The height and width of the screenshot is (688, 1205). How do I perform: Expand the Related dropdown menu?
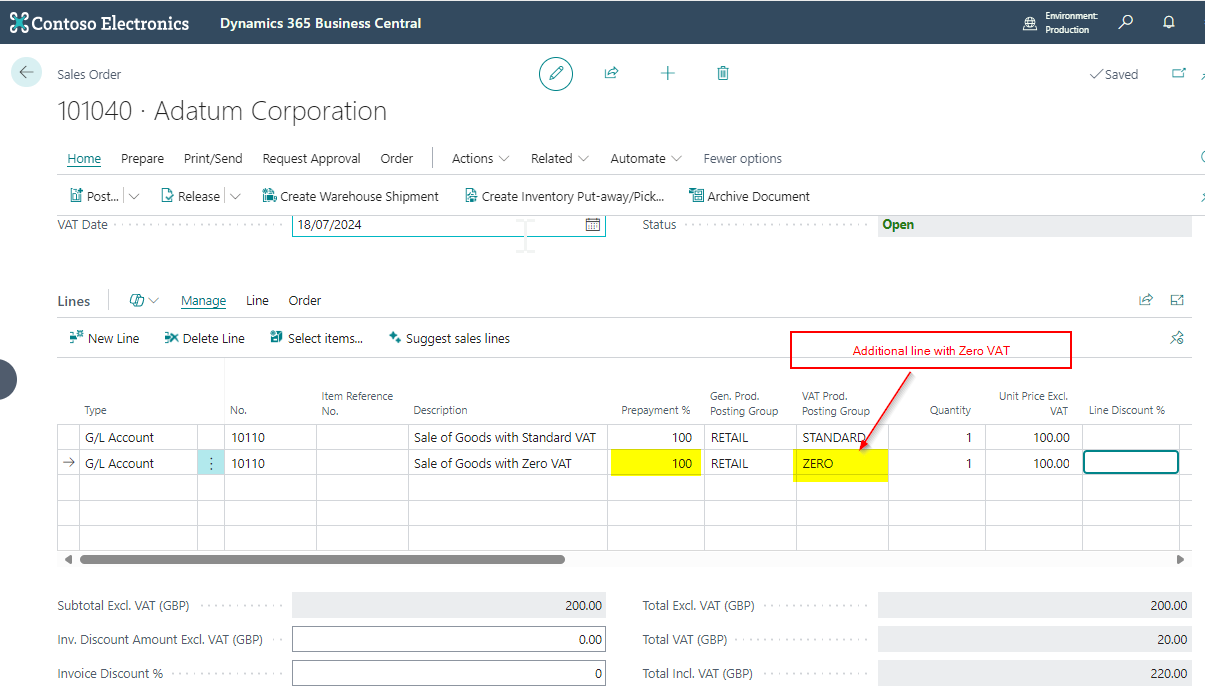[559, 159]
